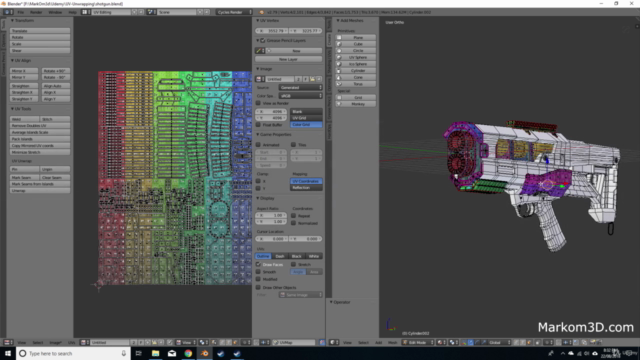
Task: Open the UVs menu in the UV editor header
Action: coord(71,342)
